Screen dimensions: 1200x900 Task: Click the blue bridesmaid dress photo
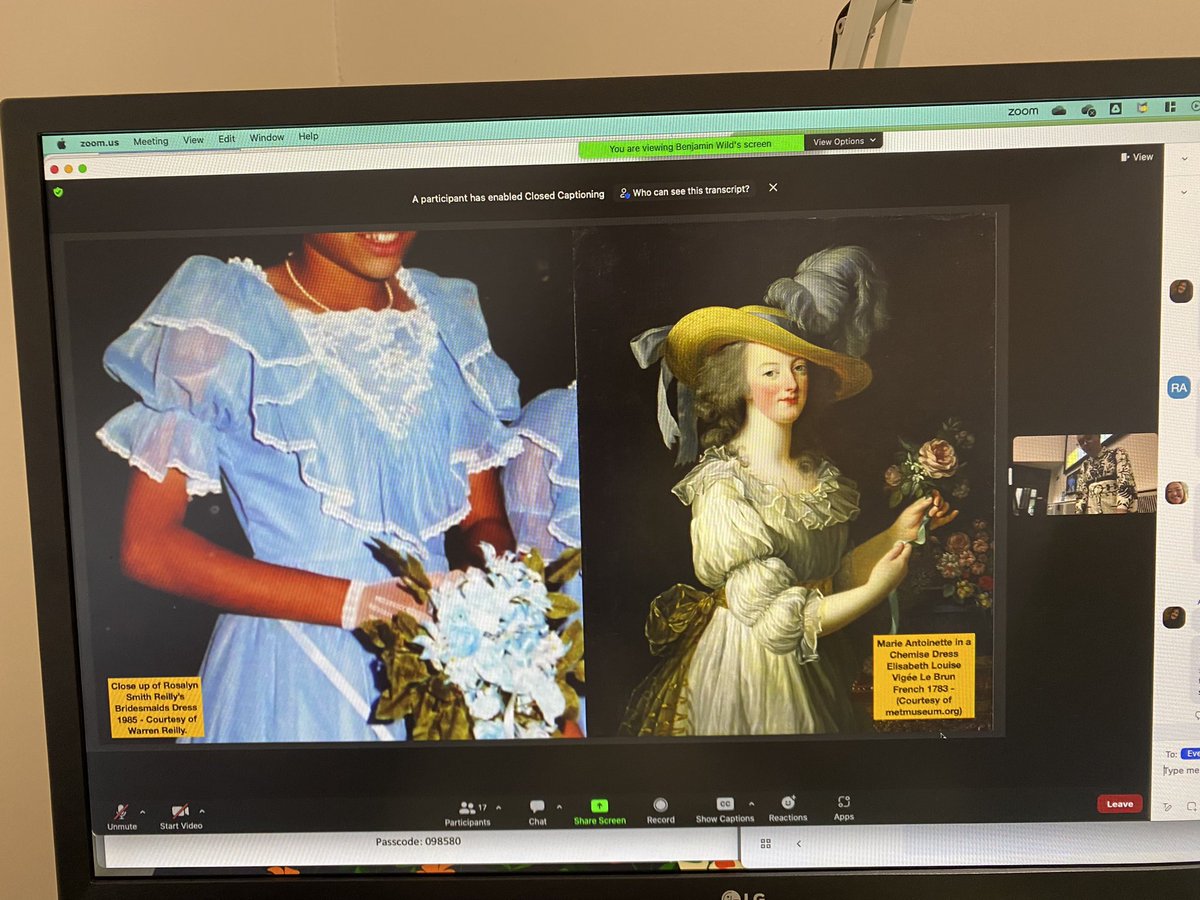point(323,487)
